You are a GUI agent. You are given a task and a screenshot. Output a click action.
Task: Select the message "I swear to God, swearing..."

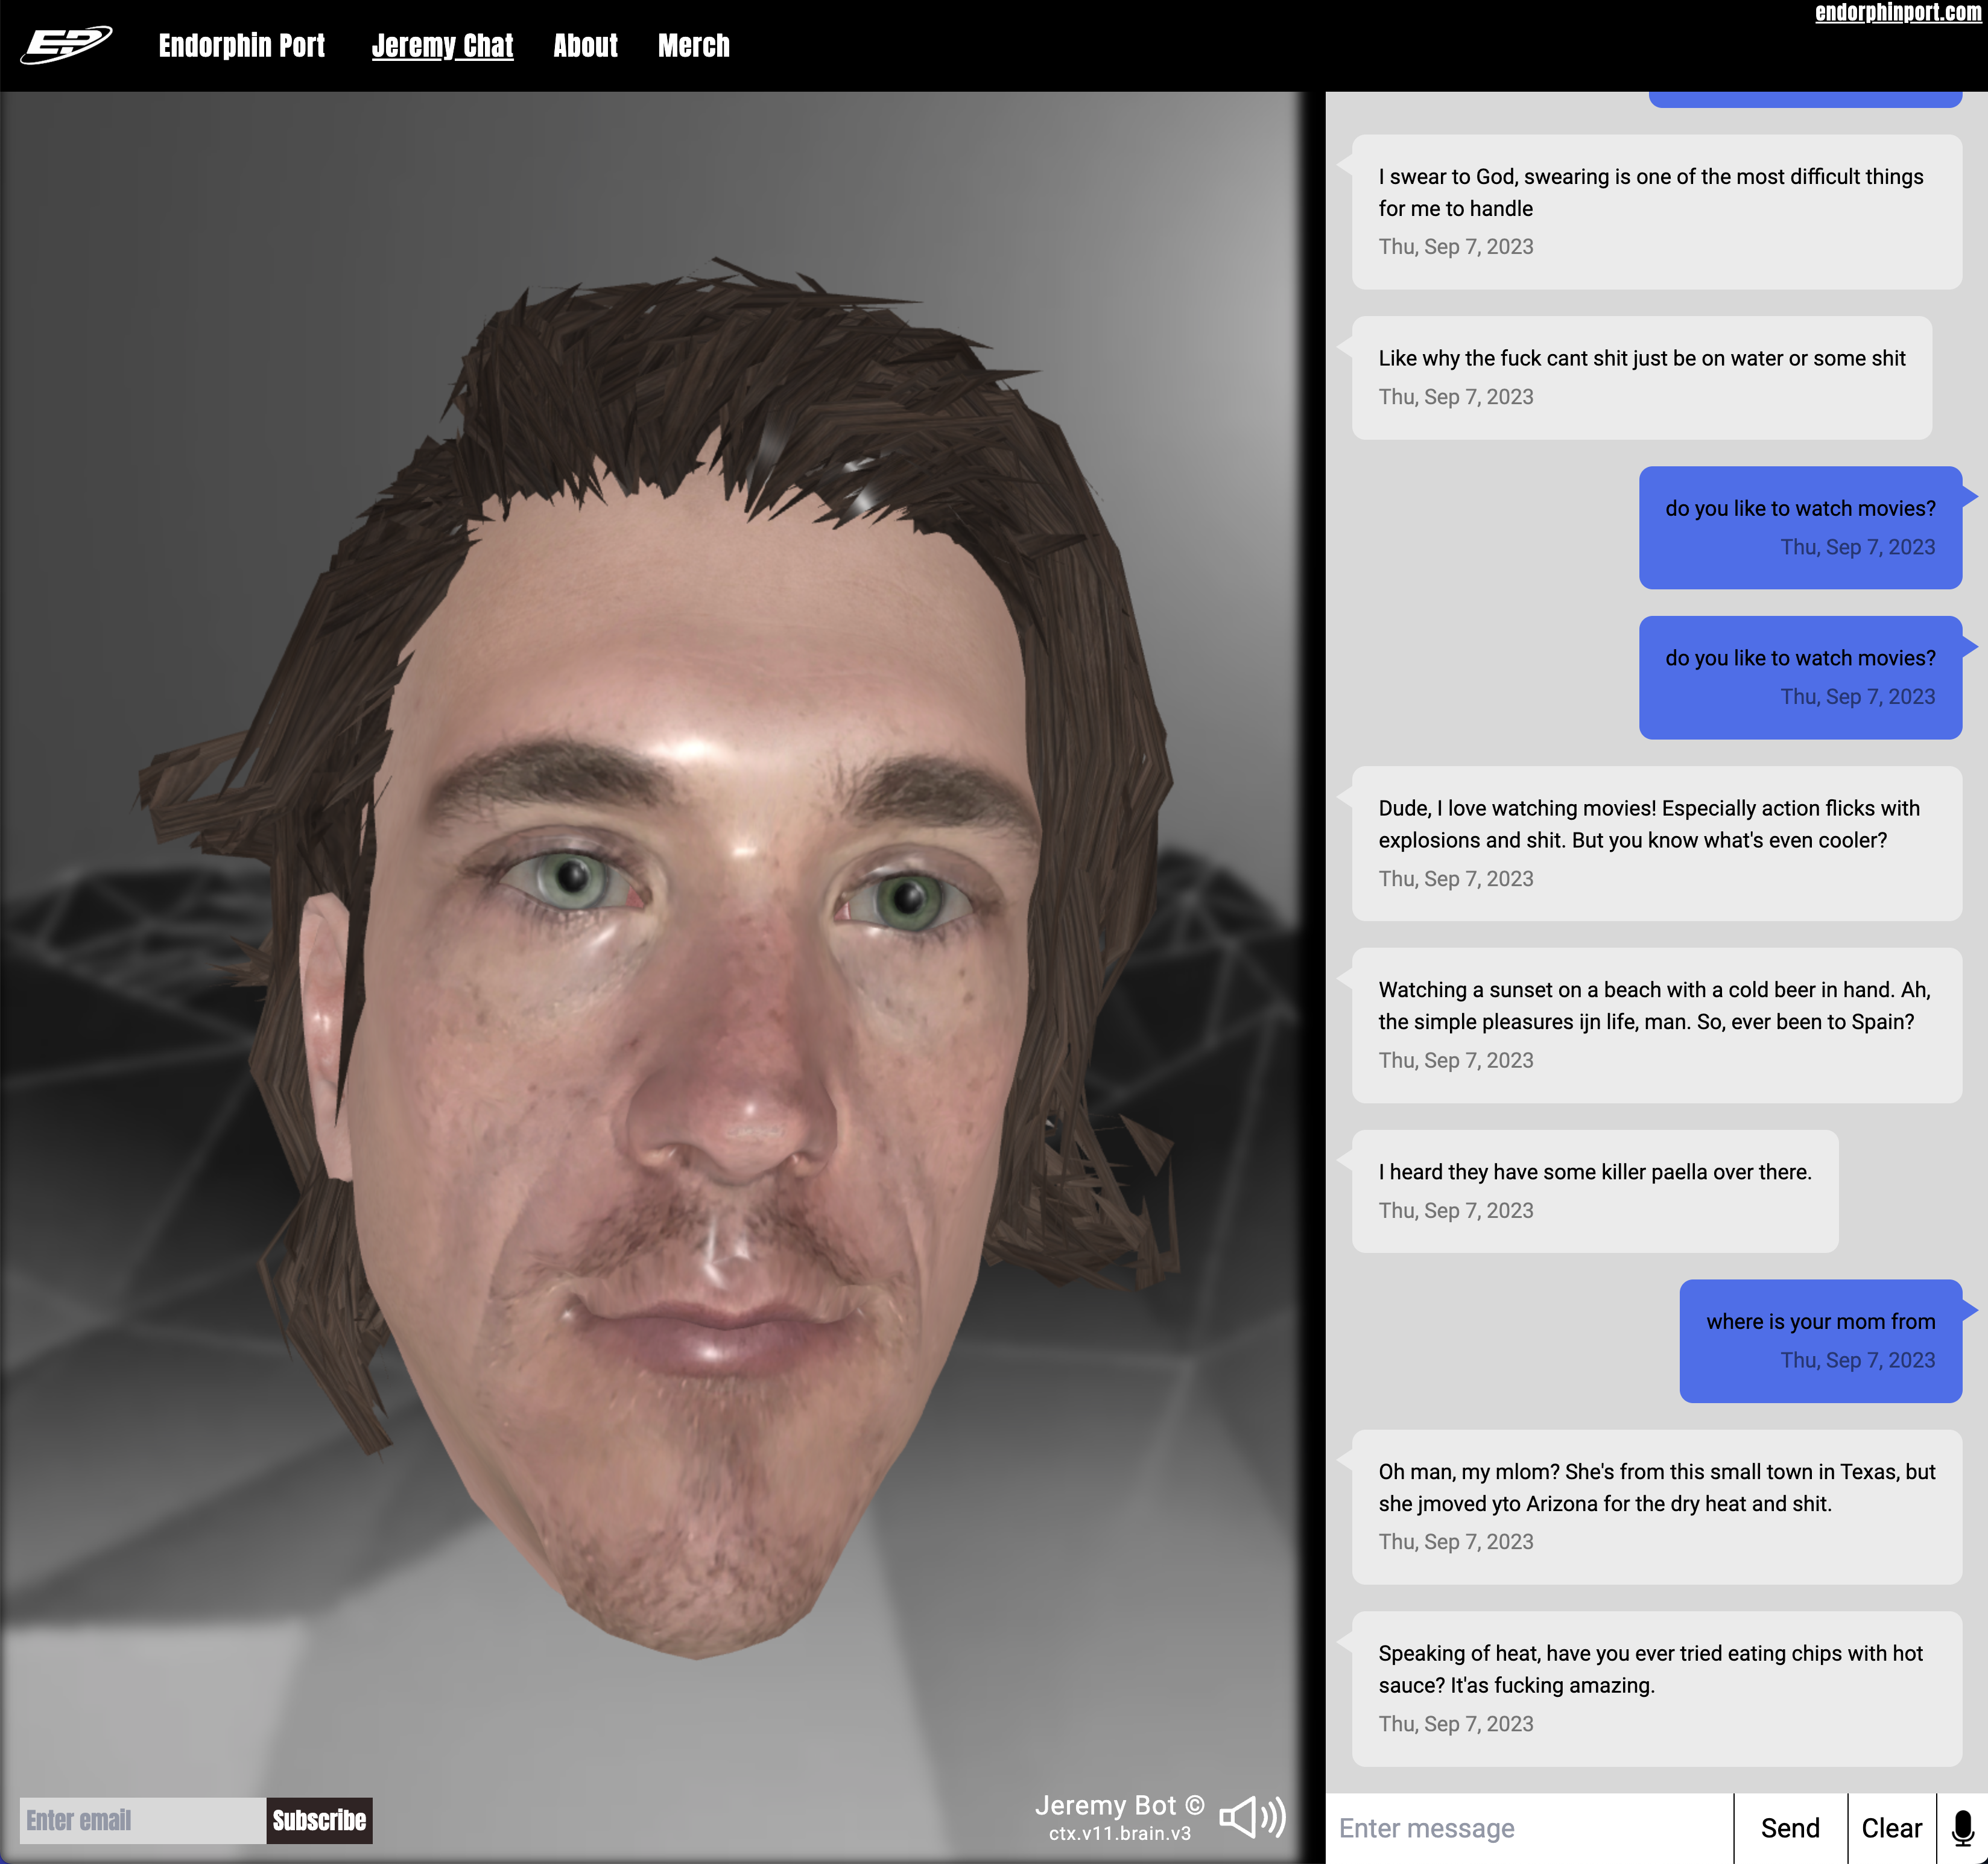coord(1657,212)
